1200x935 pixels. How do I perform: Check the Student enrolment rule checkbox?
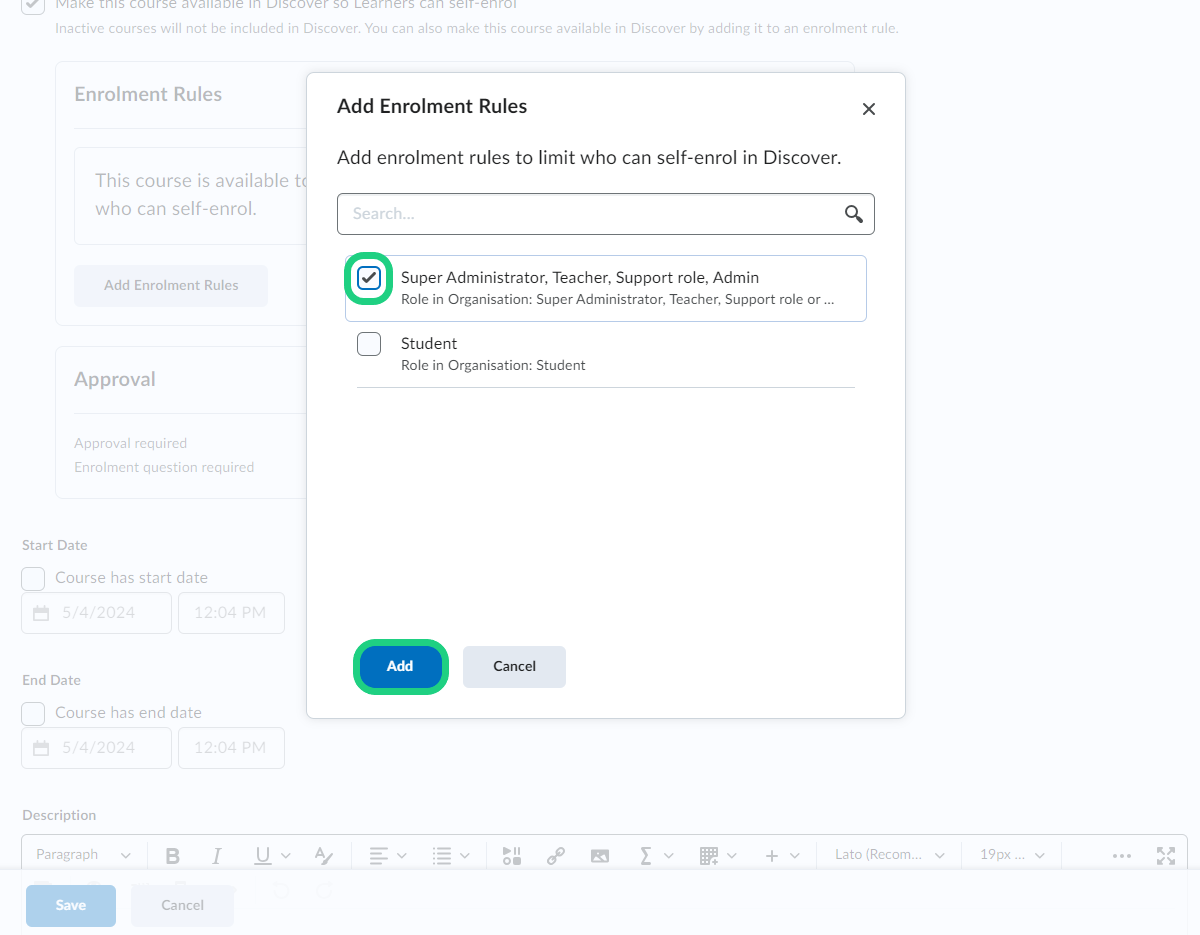click(369, 344)
